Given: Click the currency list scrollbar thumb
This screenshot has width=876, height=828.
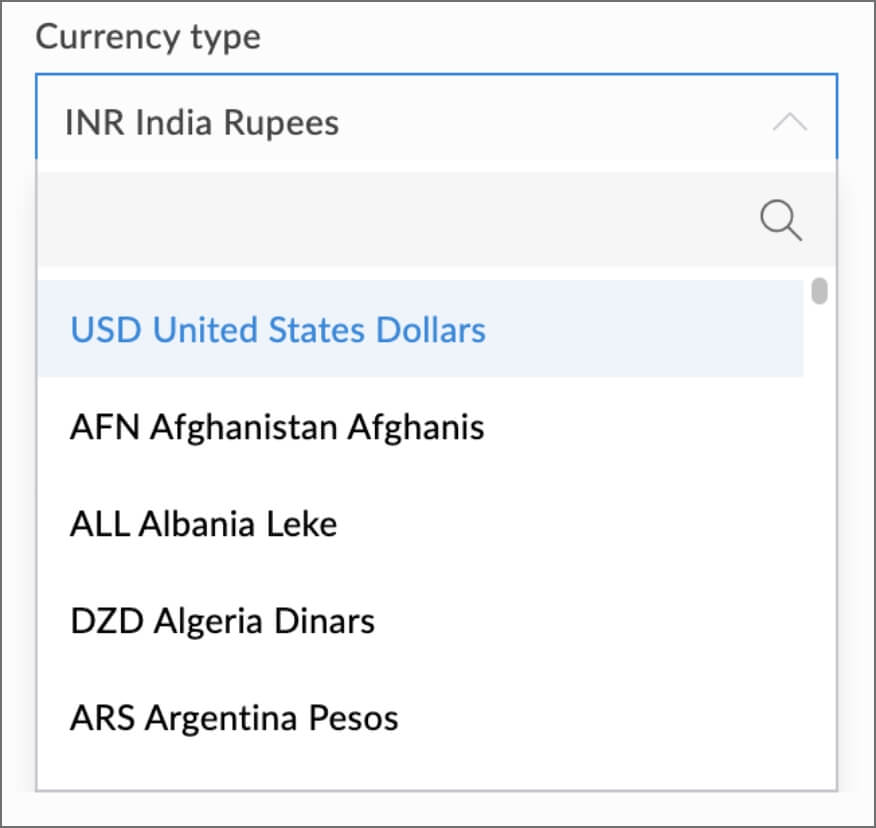Looking at the screenshot, I should (819, 291).
